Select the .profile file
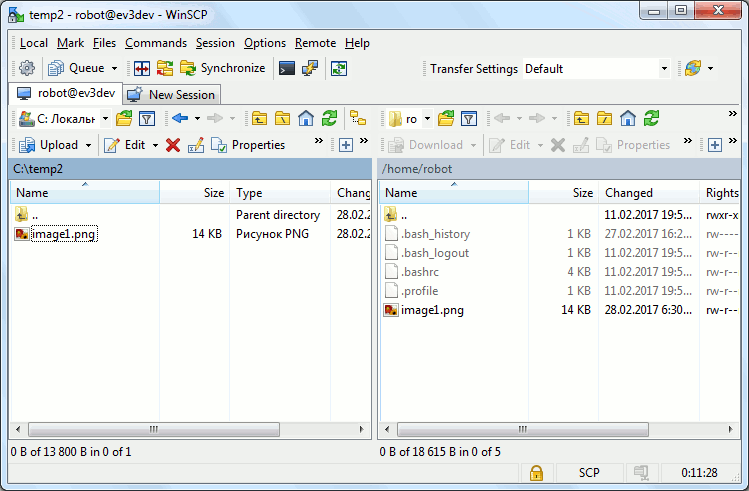The width and height of the screenshot is (749, 491). pyautogui.click(x=419, y=291)
